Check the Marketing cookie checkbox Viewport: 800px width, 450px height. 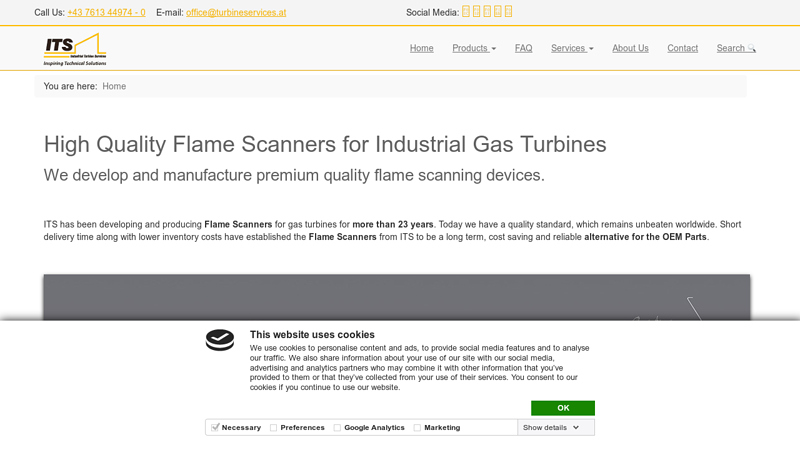(417, 428)
